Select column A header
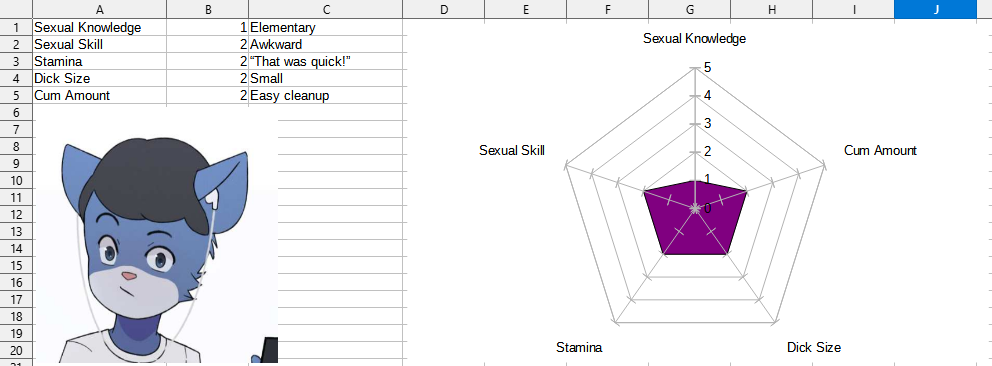The image size is (992, 366). coord(99,9)
